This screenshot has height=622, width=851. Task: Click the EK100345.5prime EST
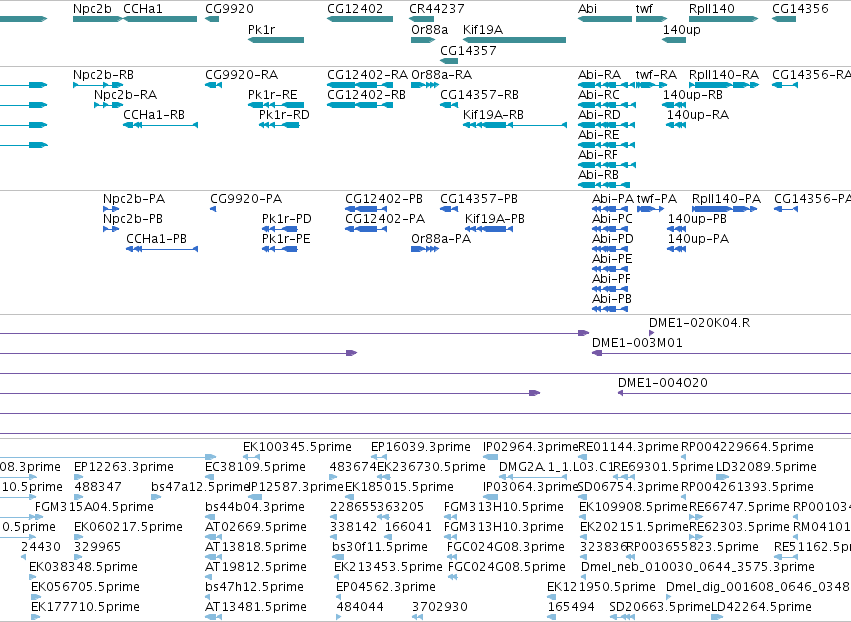point(251,457)
